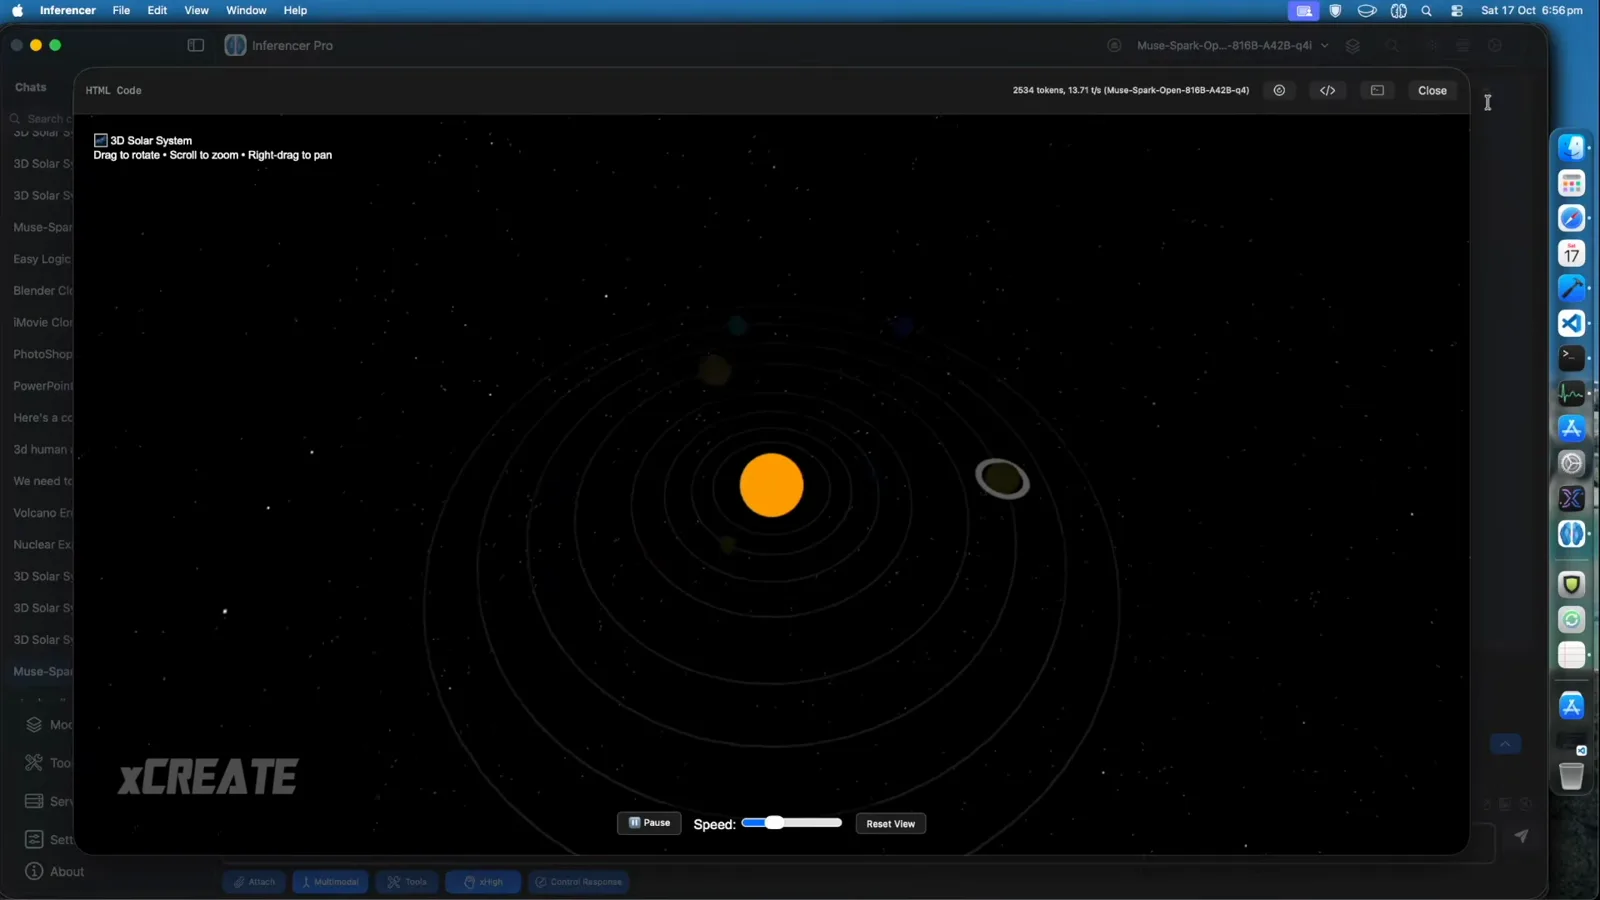Image resolution: width=1600 pixels, height=900 pixels.
Task: Click the blue chevron expand button
Action: (x=1505, y=744)
